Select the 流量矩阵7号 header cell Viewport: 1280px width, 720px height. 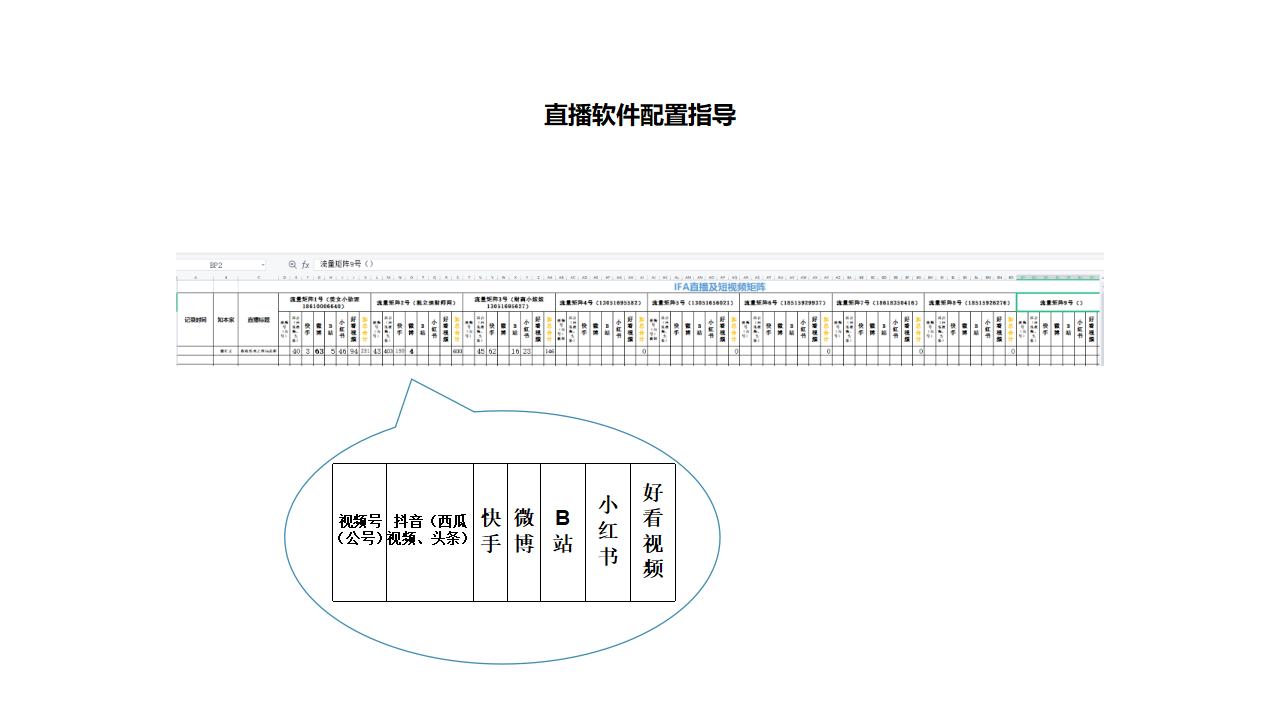(878, 301)
